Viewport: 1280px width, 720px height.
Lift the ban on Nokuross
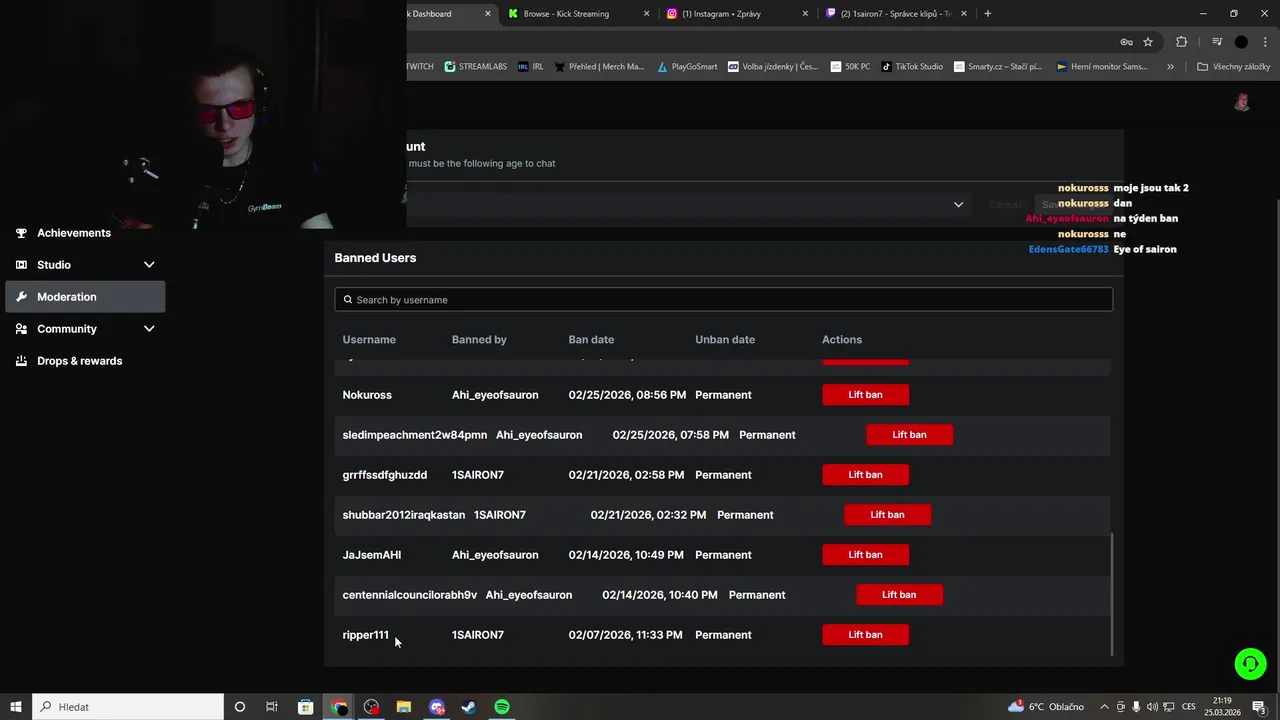[866, 395]
